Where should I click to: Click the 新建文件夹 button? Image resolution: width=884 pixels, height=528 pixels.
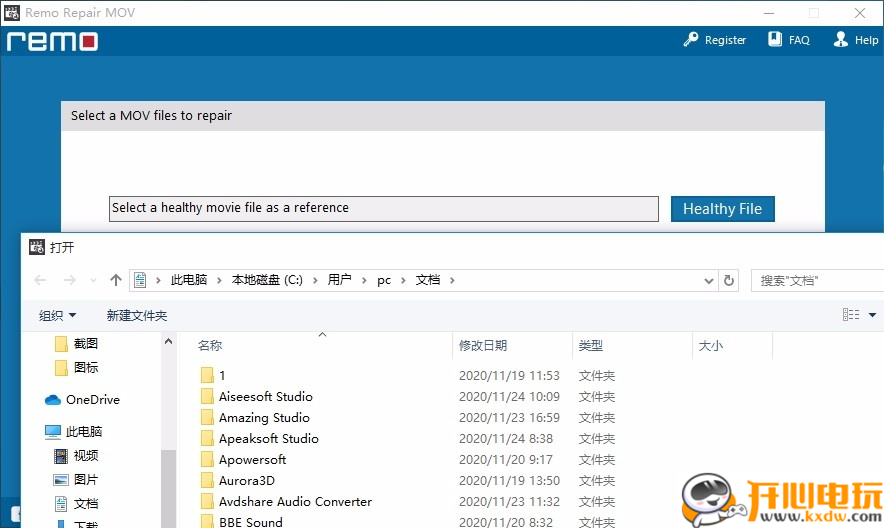click(x=137, y=315)
